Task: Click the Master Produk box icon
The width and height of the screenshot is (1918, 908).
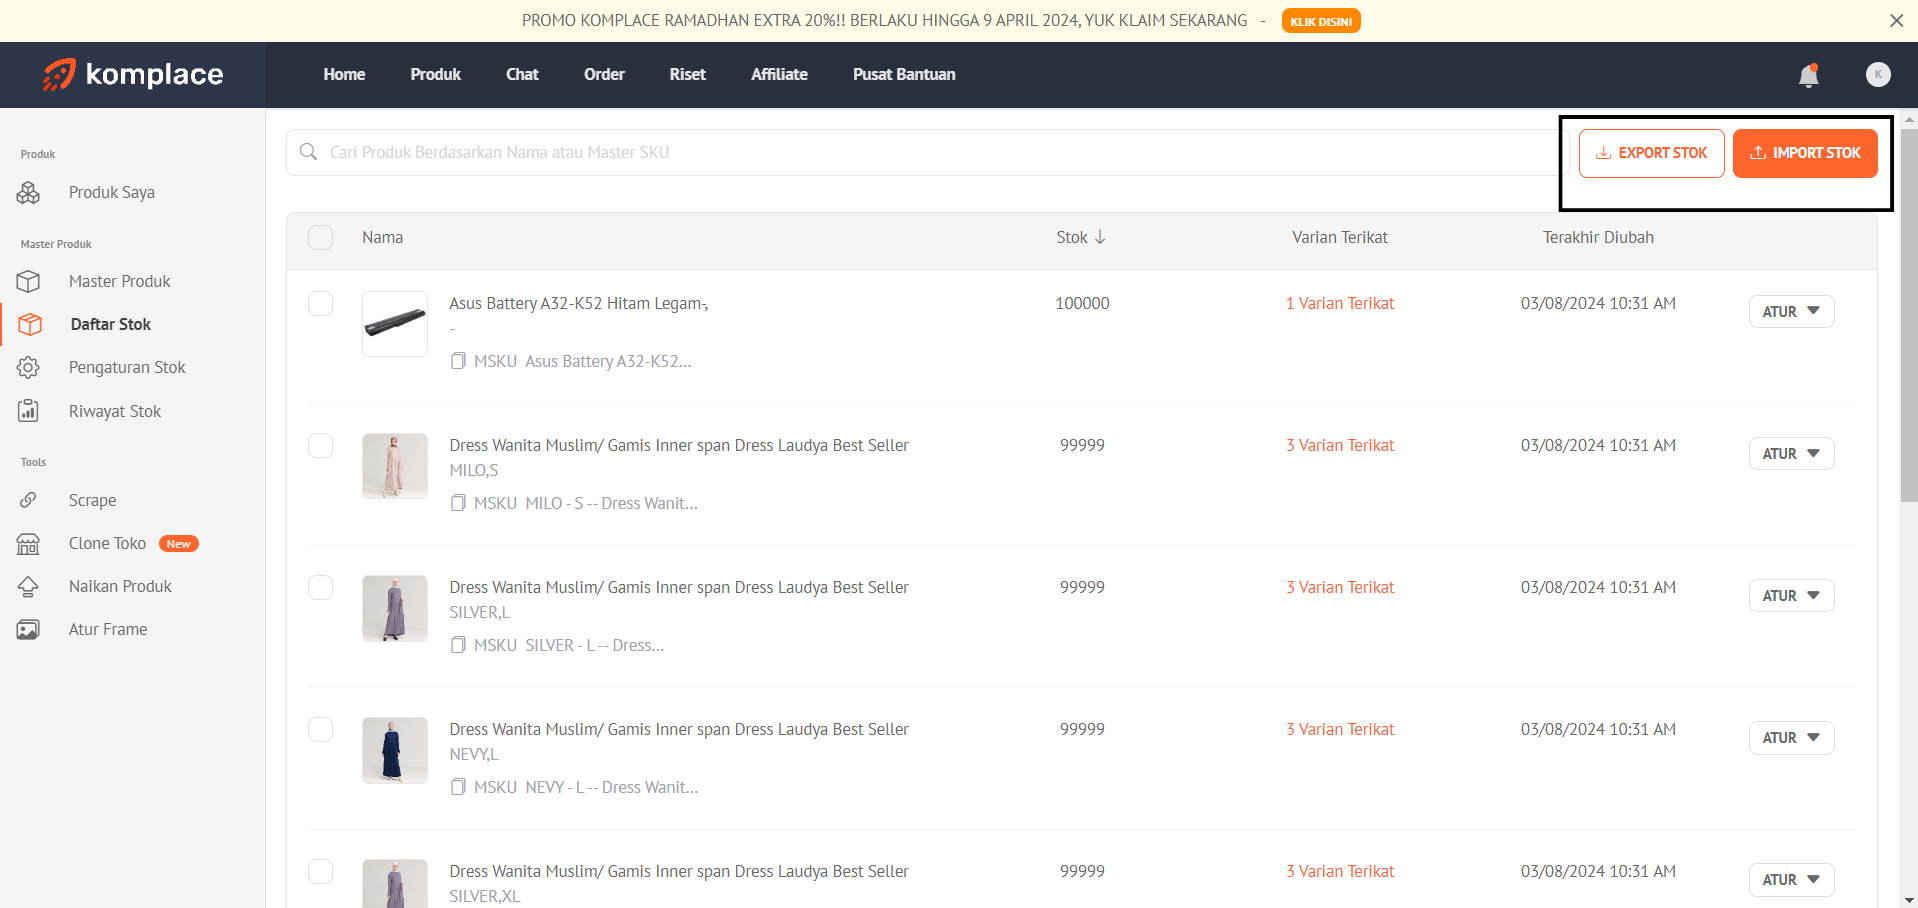Action: click(28, 281)
